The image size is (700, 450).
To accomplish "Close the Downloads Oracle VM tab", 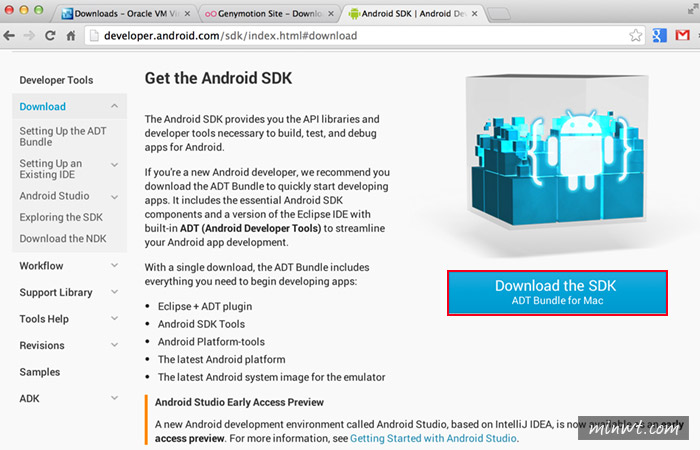I will coord(188,14).
